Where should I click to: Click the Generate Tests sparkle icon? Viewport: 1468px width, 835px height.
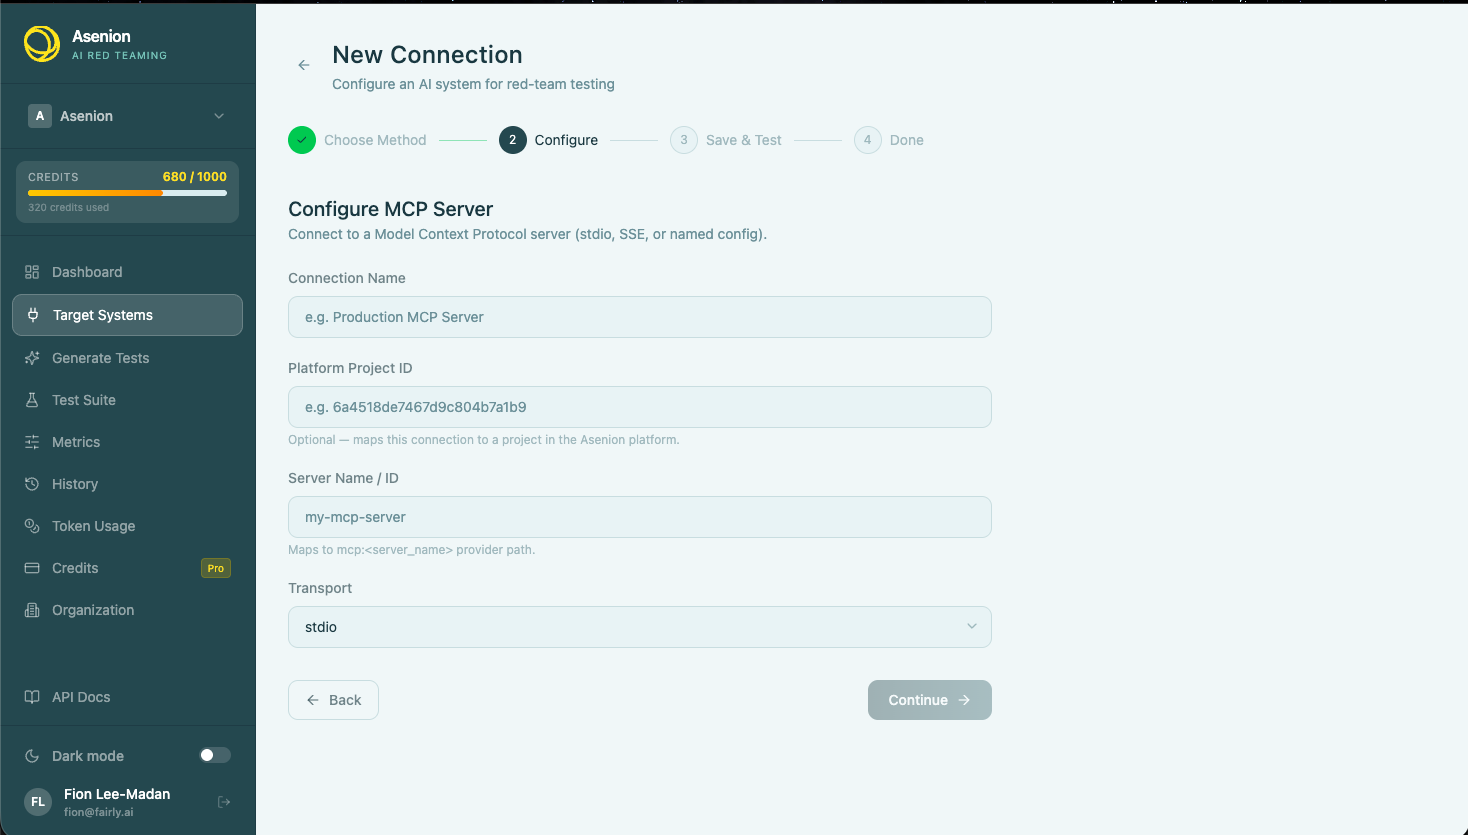pos(32,358)
